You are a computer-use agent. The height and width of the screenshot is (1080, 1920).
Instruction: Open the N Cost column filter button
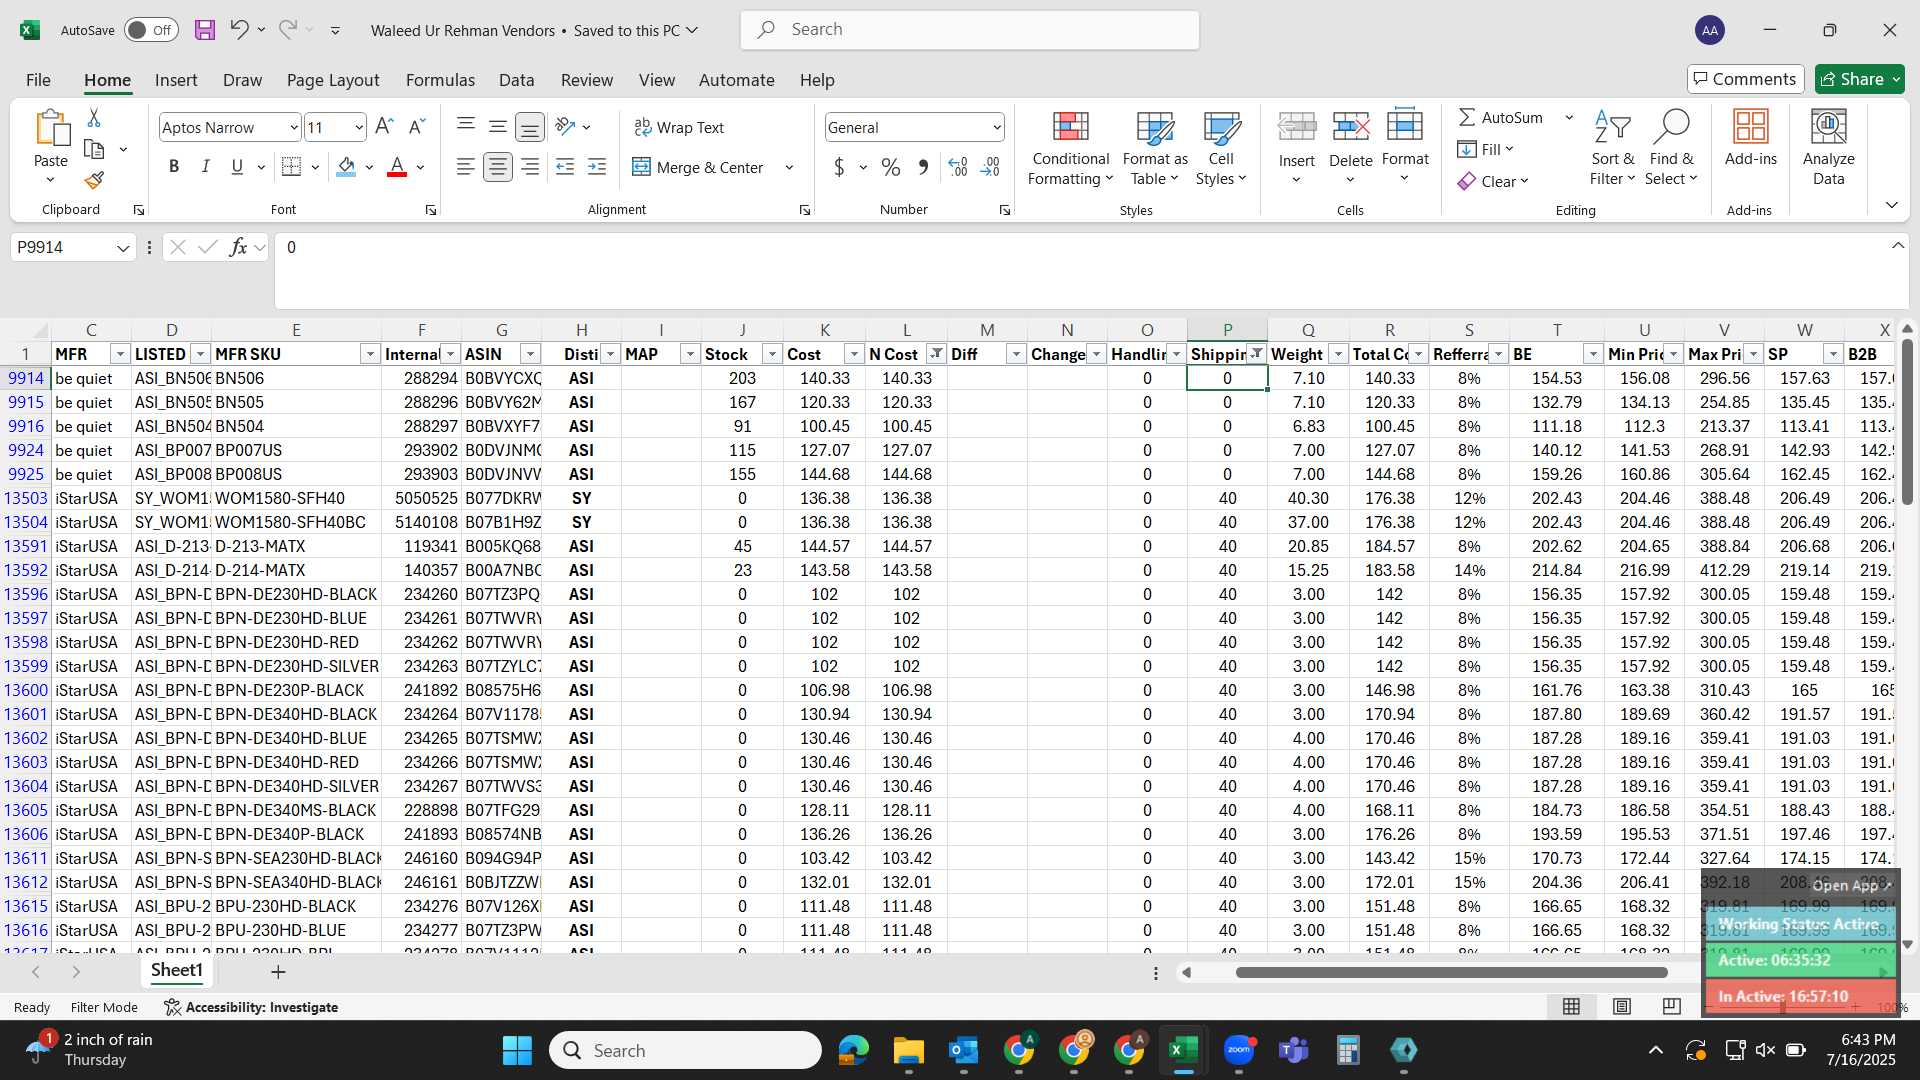pos(936,354)
